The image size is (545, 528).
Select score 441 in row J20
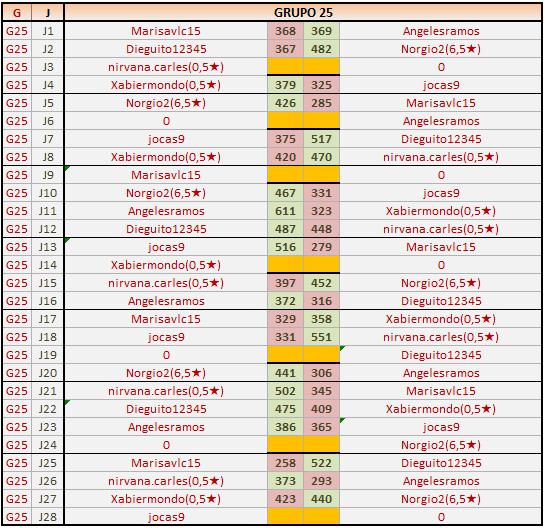click(x=285, y=373)
